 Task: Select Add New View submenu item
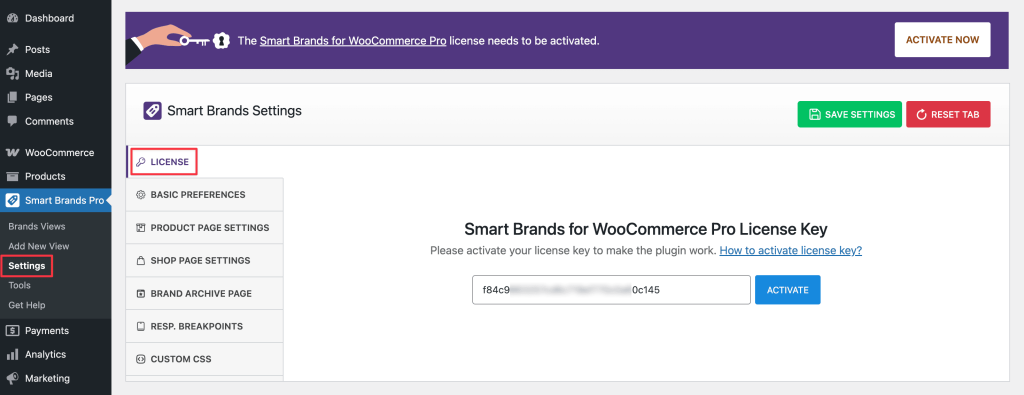(39, 246)
